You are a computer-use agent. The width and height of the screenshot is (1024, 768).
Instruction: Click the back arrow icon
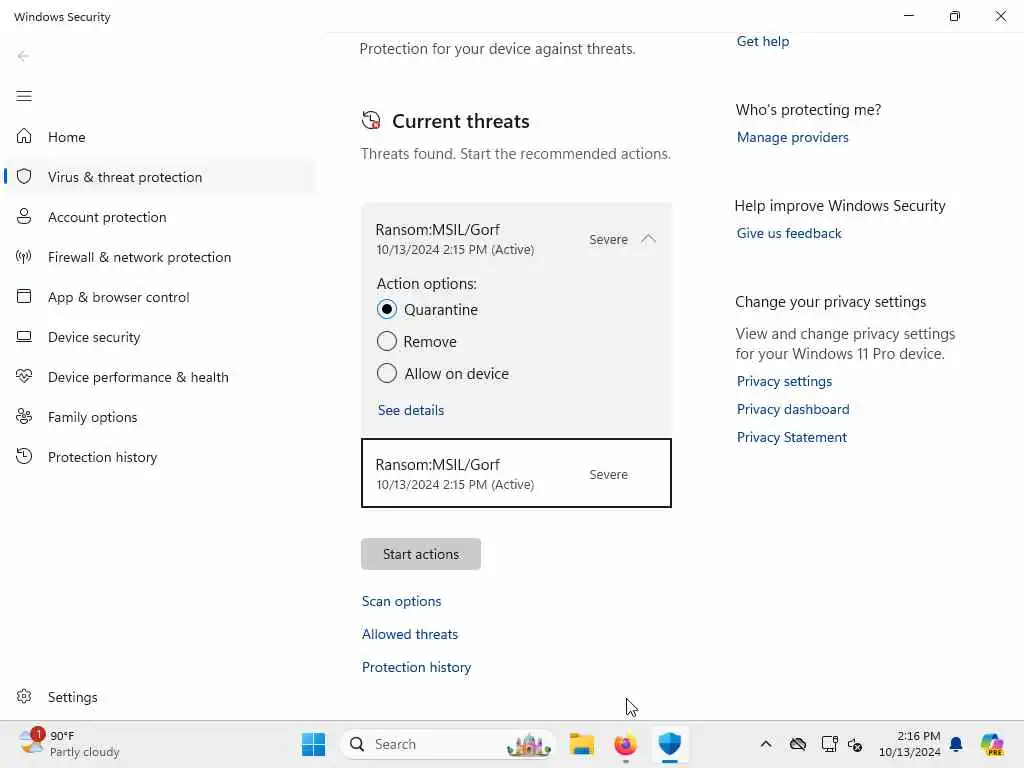click(24, 56)
